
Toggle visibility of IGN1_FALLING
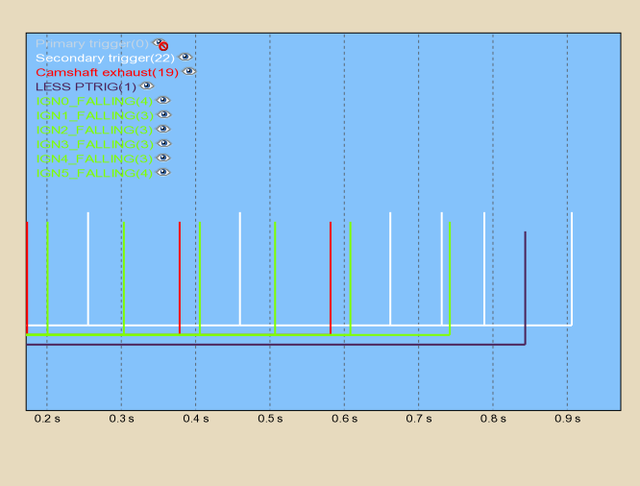[163, 115]
